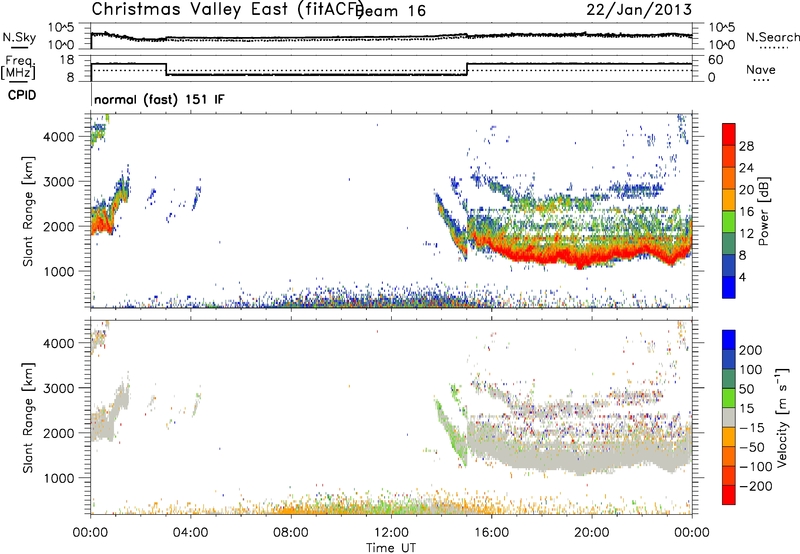Click the 'Power [dB]' colorbar title
This screenshot has height=554, width=800.
point(764,211)
